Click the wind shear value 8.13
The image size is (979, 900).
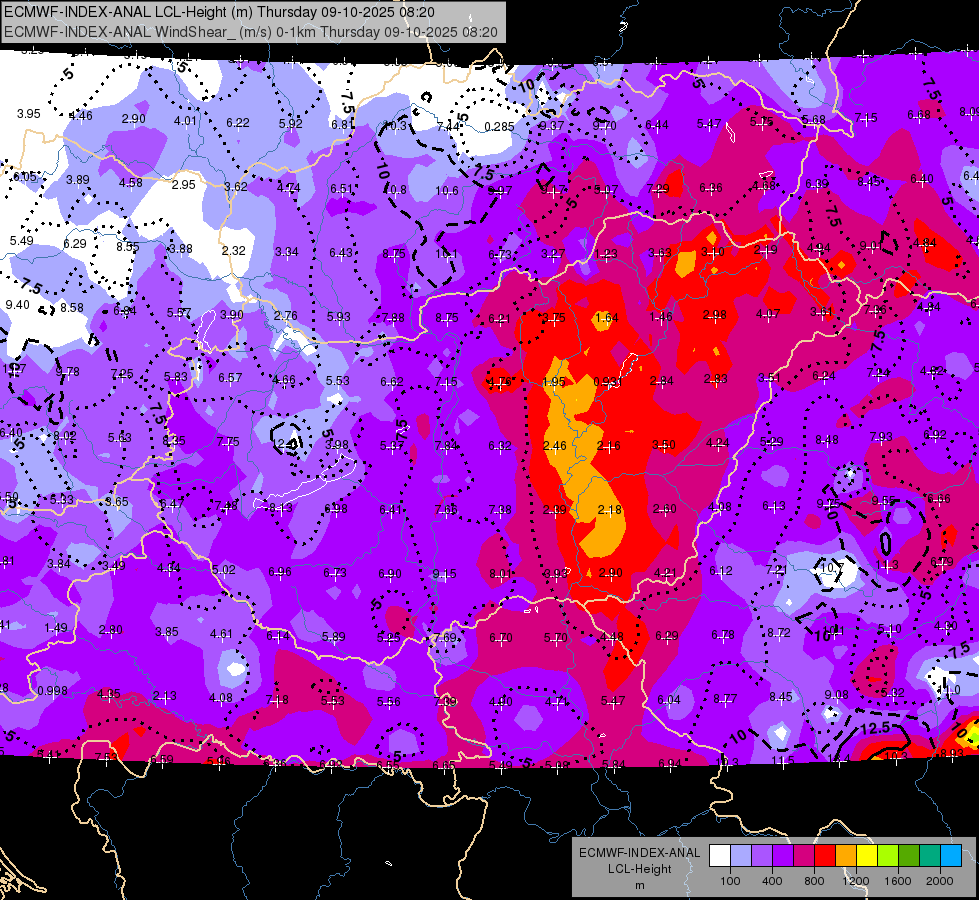(x=280, y=508)
